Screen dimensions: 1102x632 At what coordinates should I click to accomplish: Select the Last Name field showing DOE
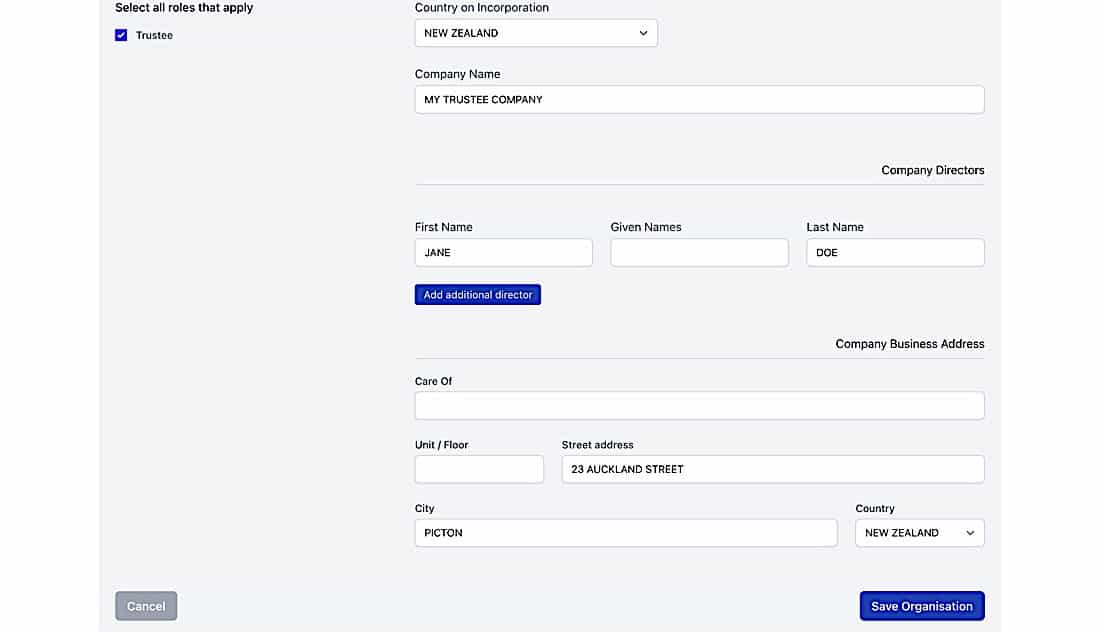click(894, 252)
